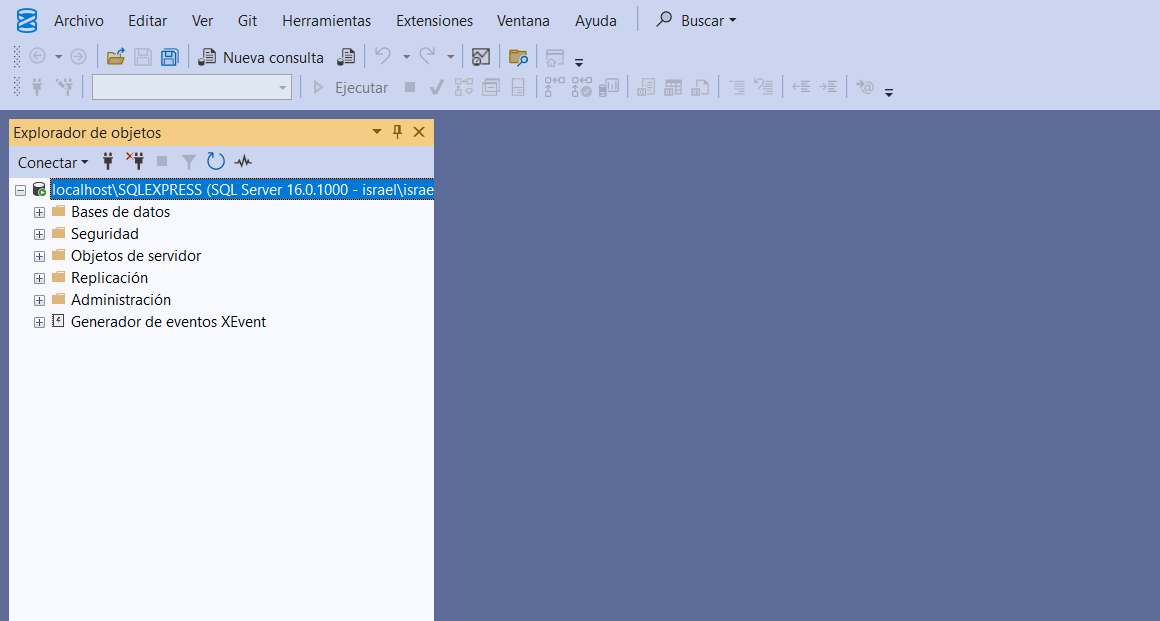This screenshot has height=621, width=1160.
Task: Refresh the Object Explorer tree
Action: (216, 161)
